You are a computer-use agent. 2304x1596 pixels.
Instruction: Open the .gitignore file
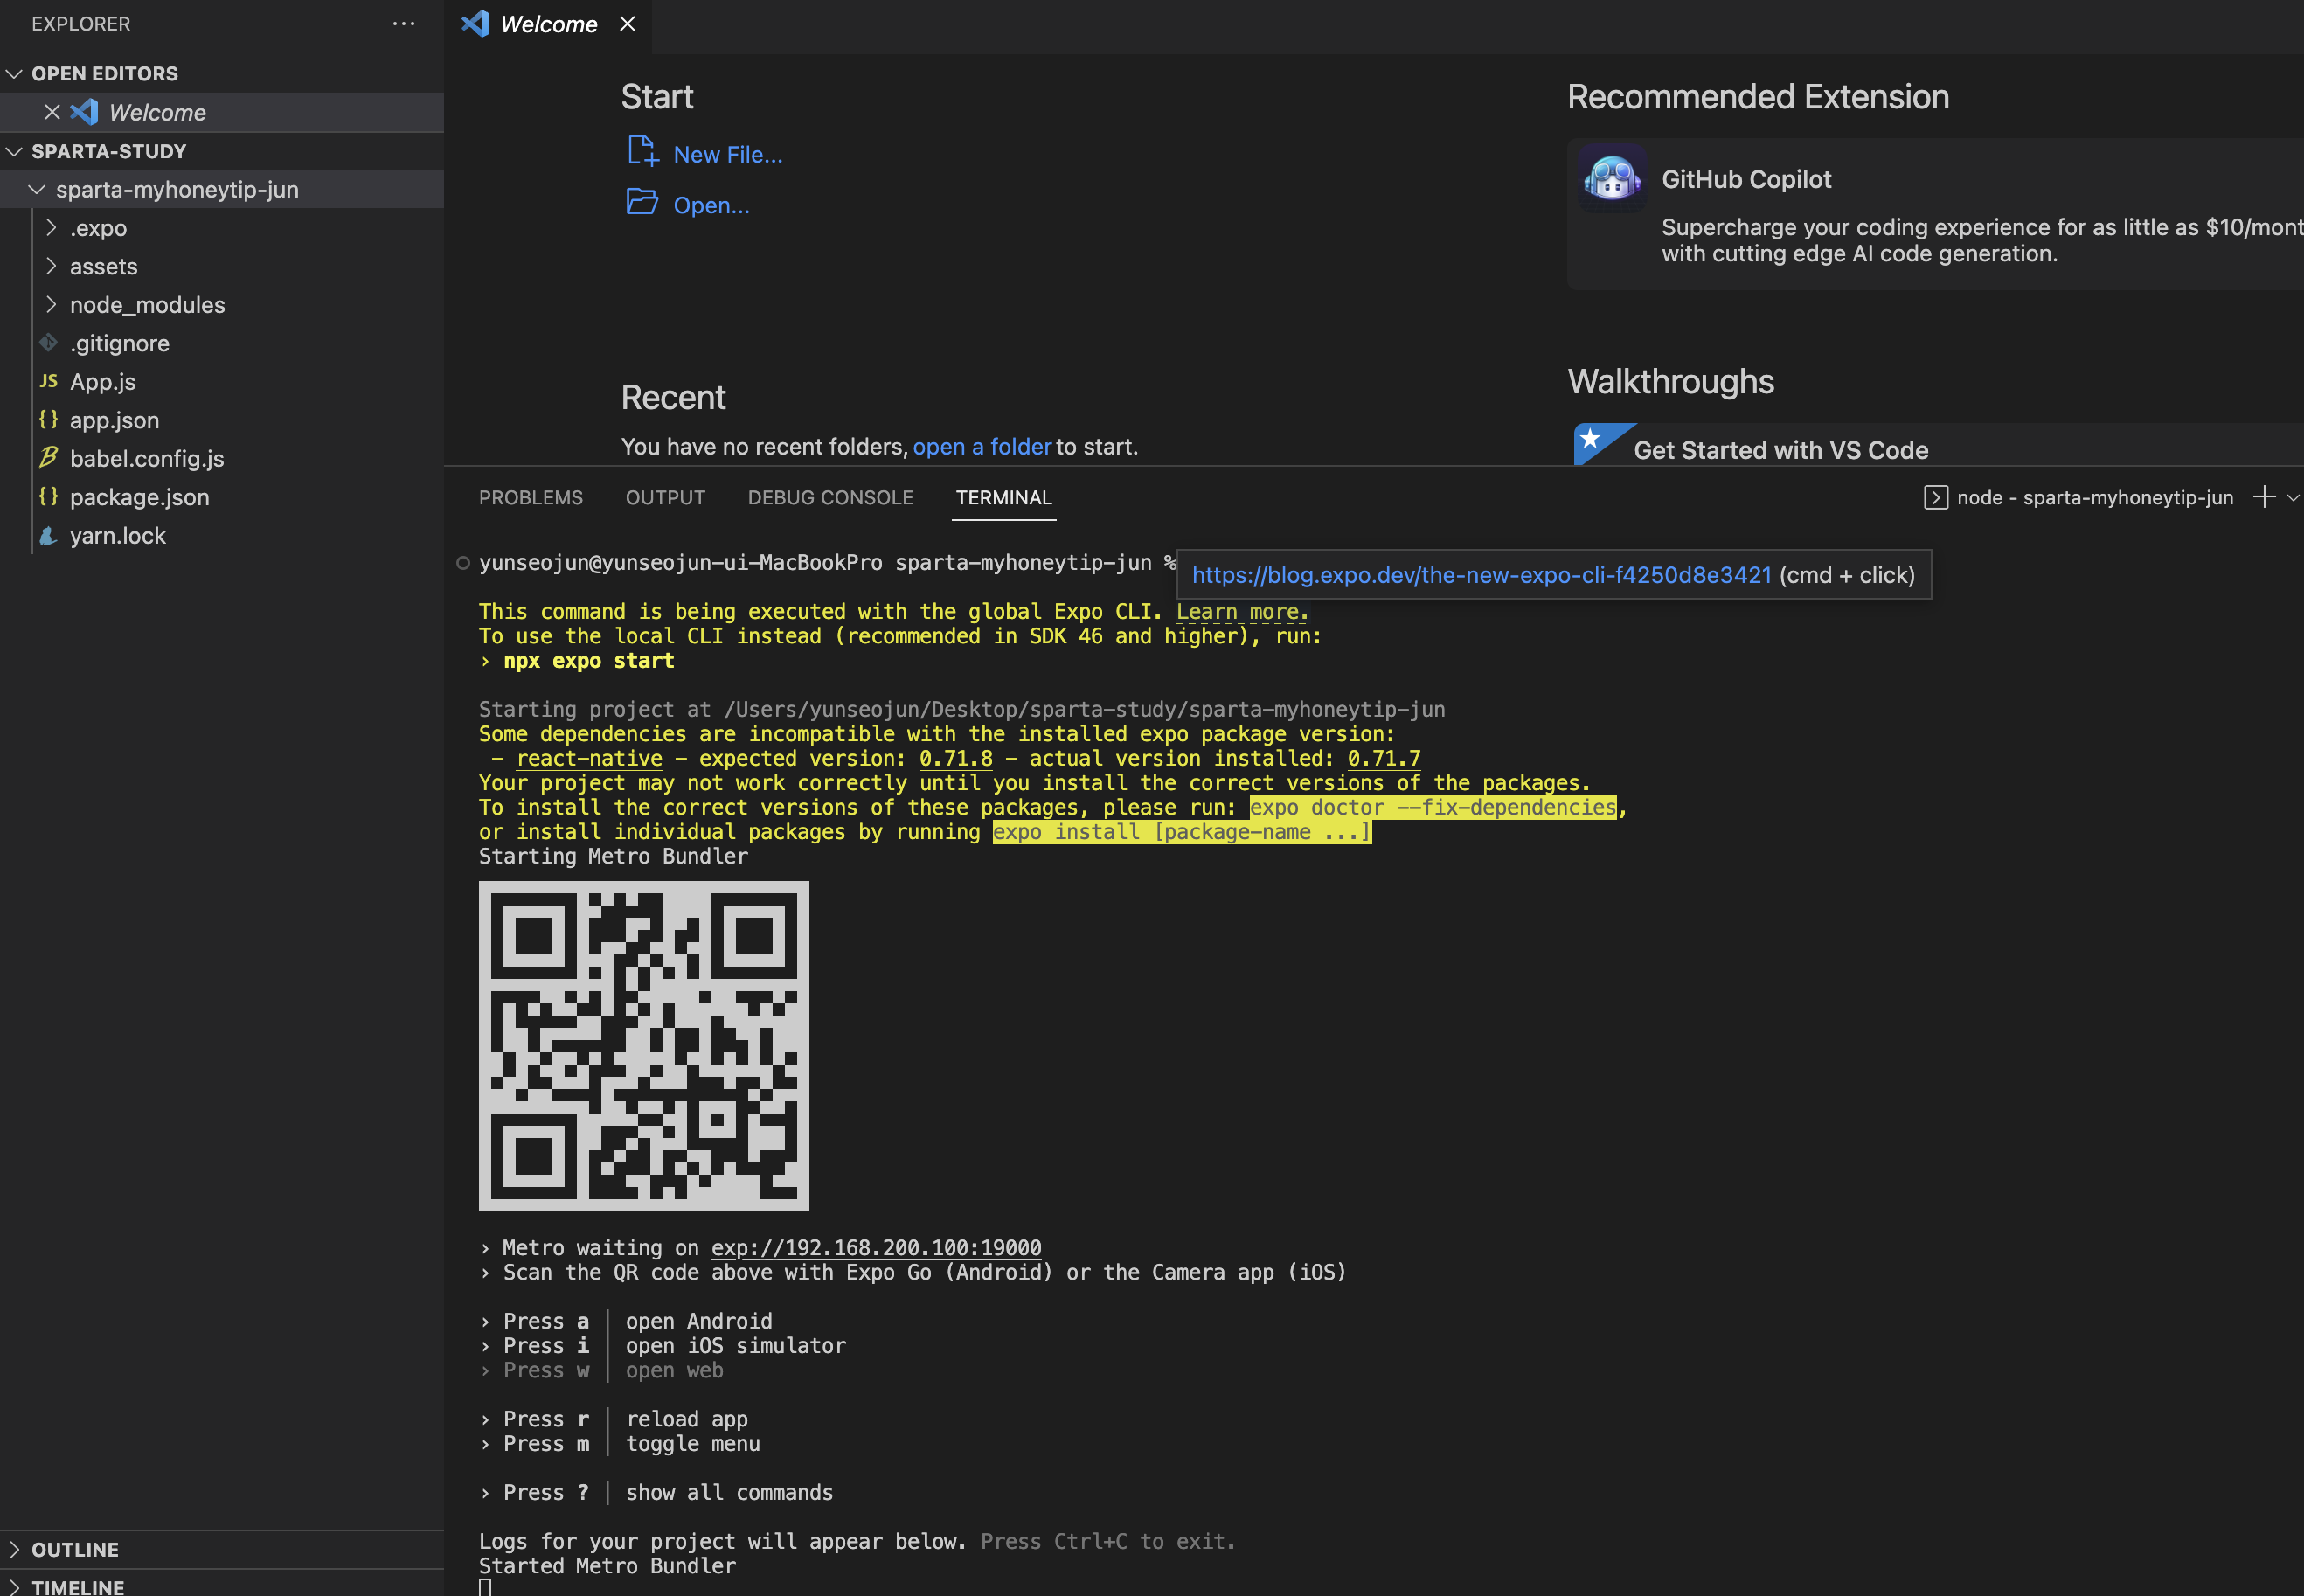(120, 343)
